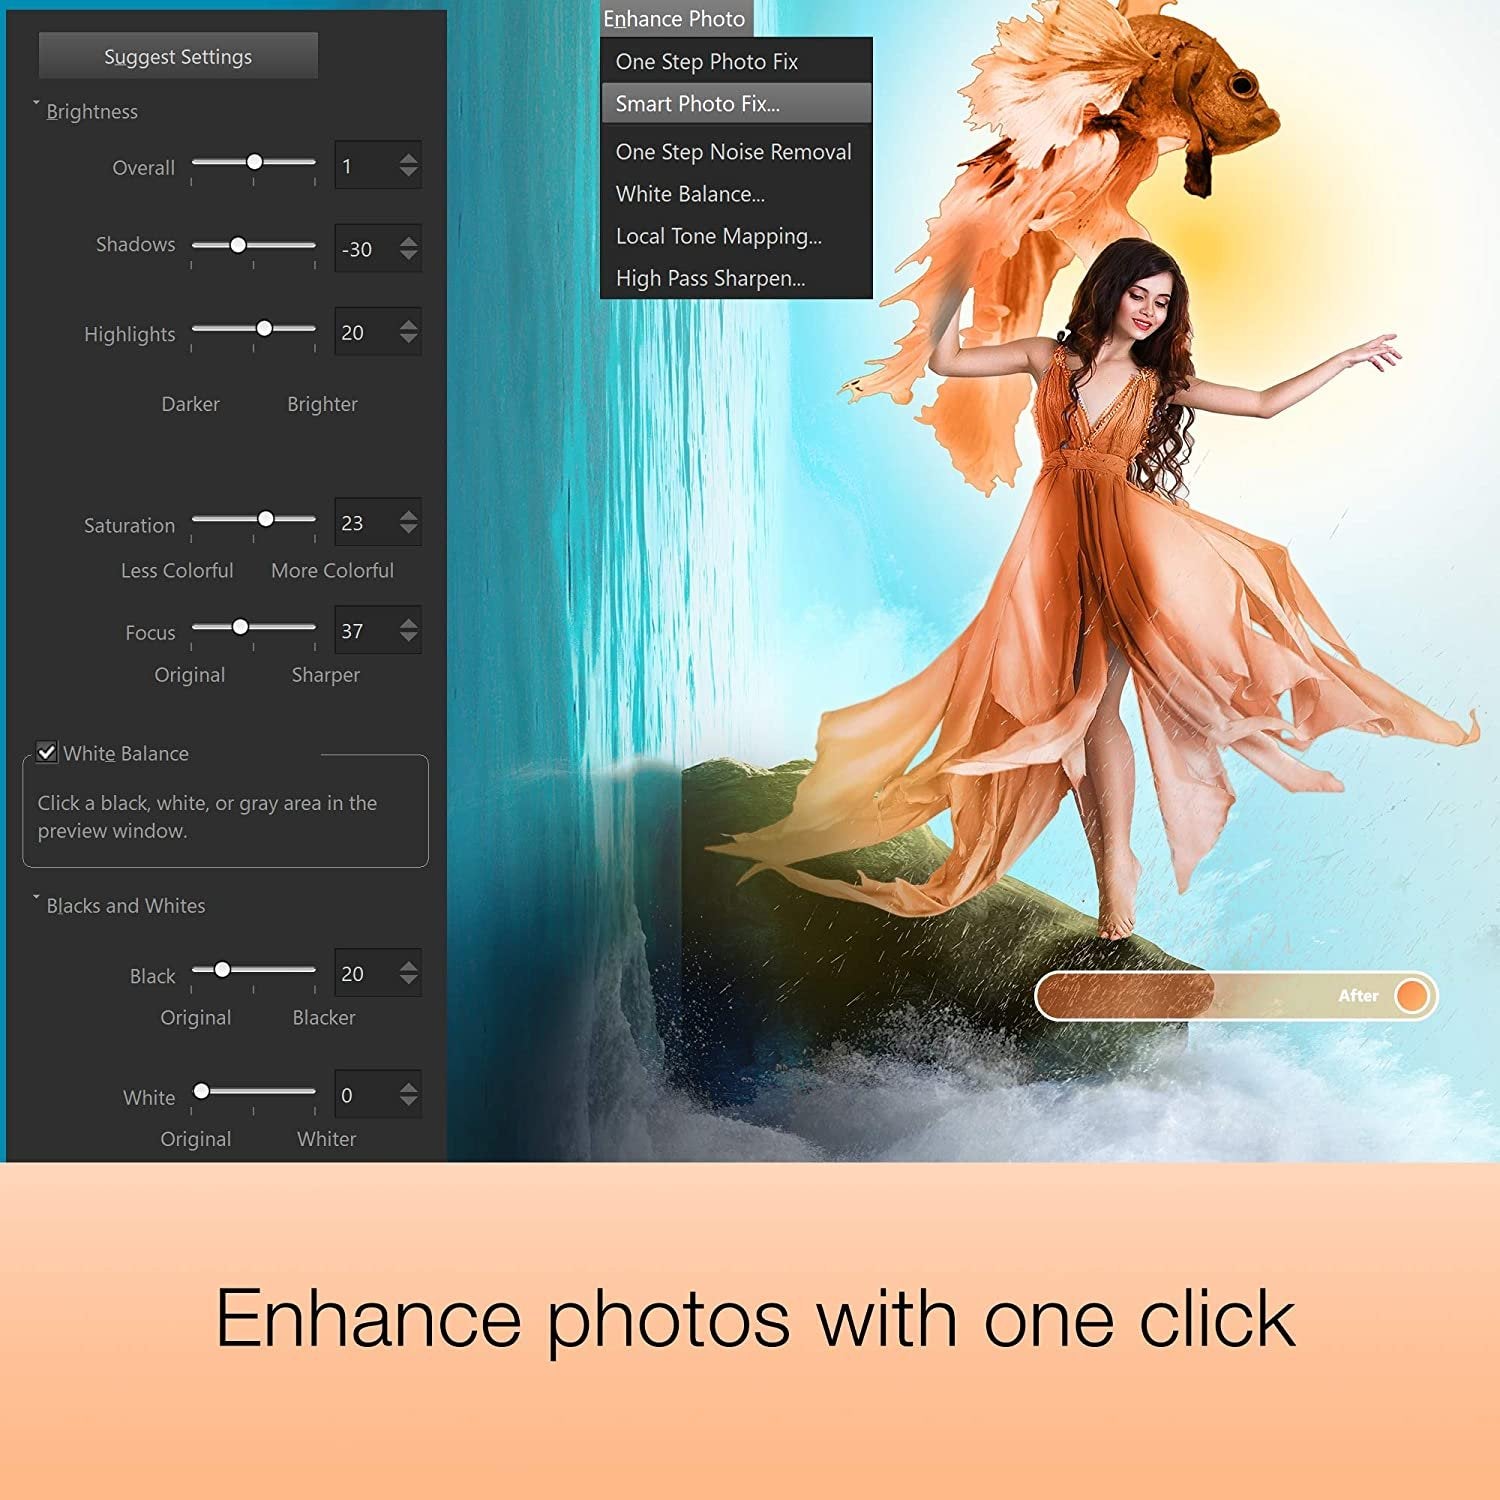Click the Saturation slider handle
The width and height of the screenshot is (1500, 1500).
pyautogui.click(x=266, y=519)
